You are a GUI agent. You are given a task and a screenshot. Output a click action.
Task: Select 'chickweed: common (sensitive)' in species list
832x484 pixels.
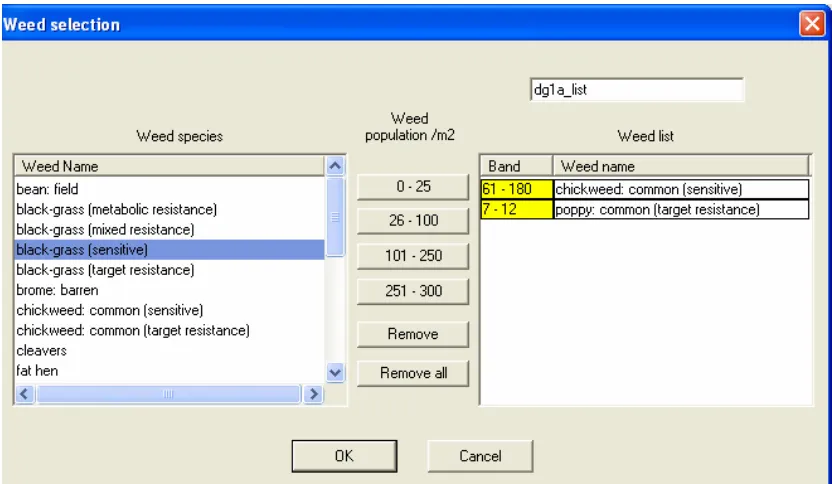(169, 310)
